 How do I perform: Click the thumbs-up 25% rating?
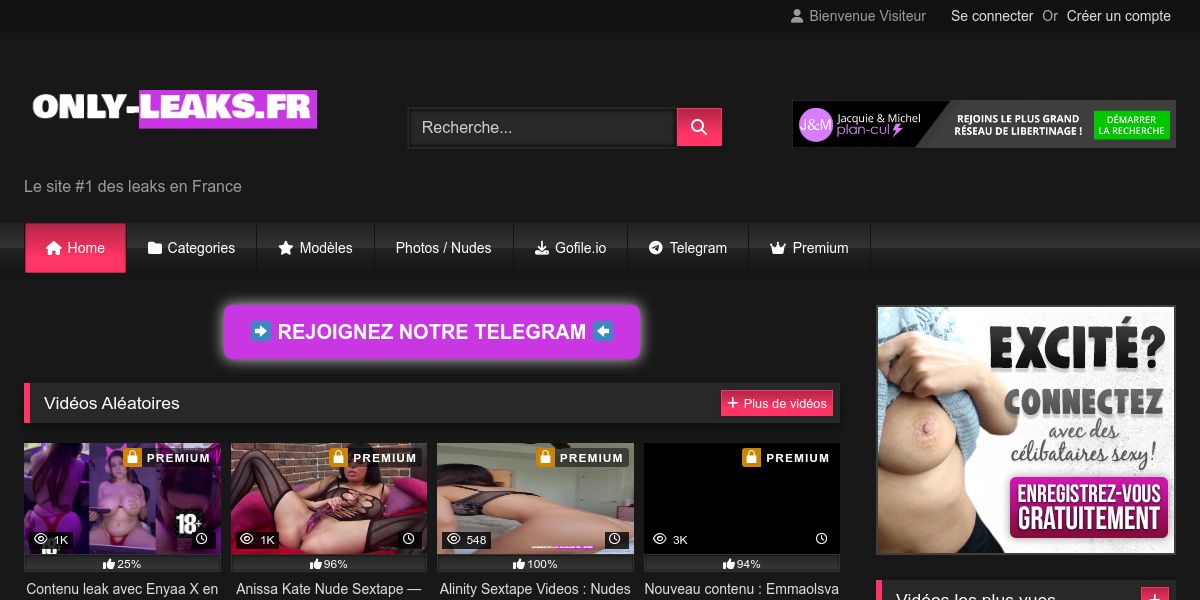pos(122,564)
